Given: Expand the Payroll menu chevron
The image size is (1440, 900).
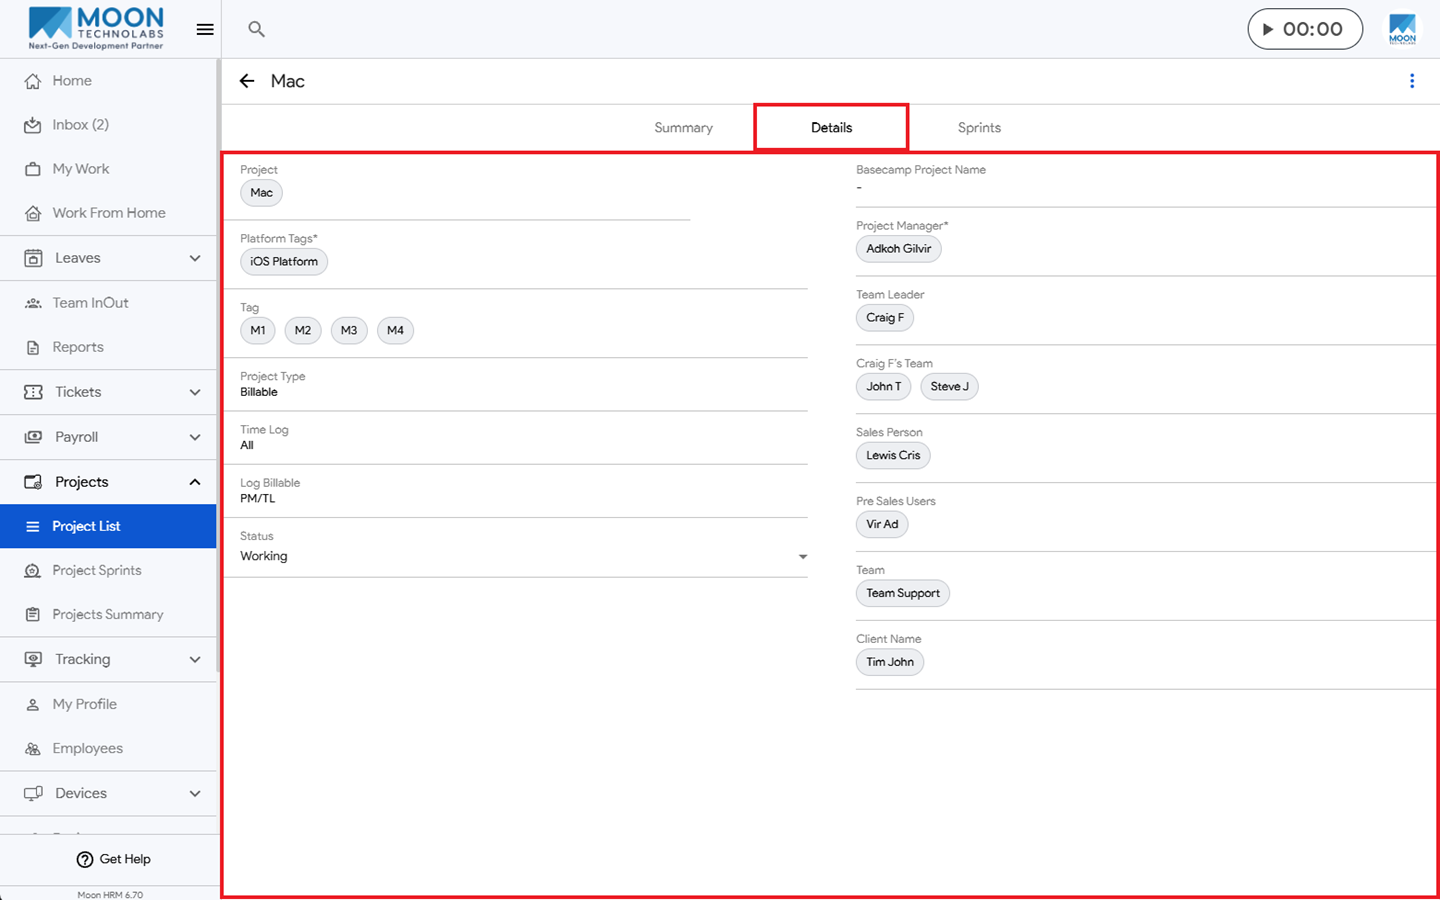Looking at the screenshot, I should 195,437.
